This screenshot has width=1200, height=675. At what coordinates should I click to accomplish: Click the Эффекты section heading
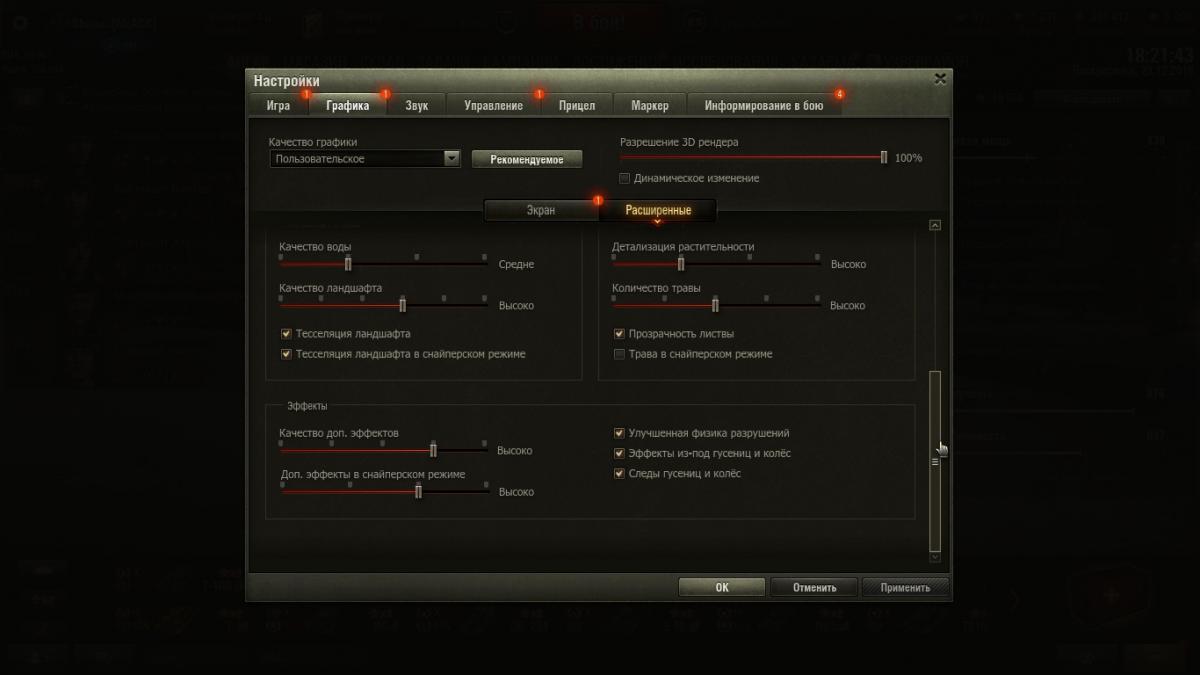pos(307,406)
